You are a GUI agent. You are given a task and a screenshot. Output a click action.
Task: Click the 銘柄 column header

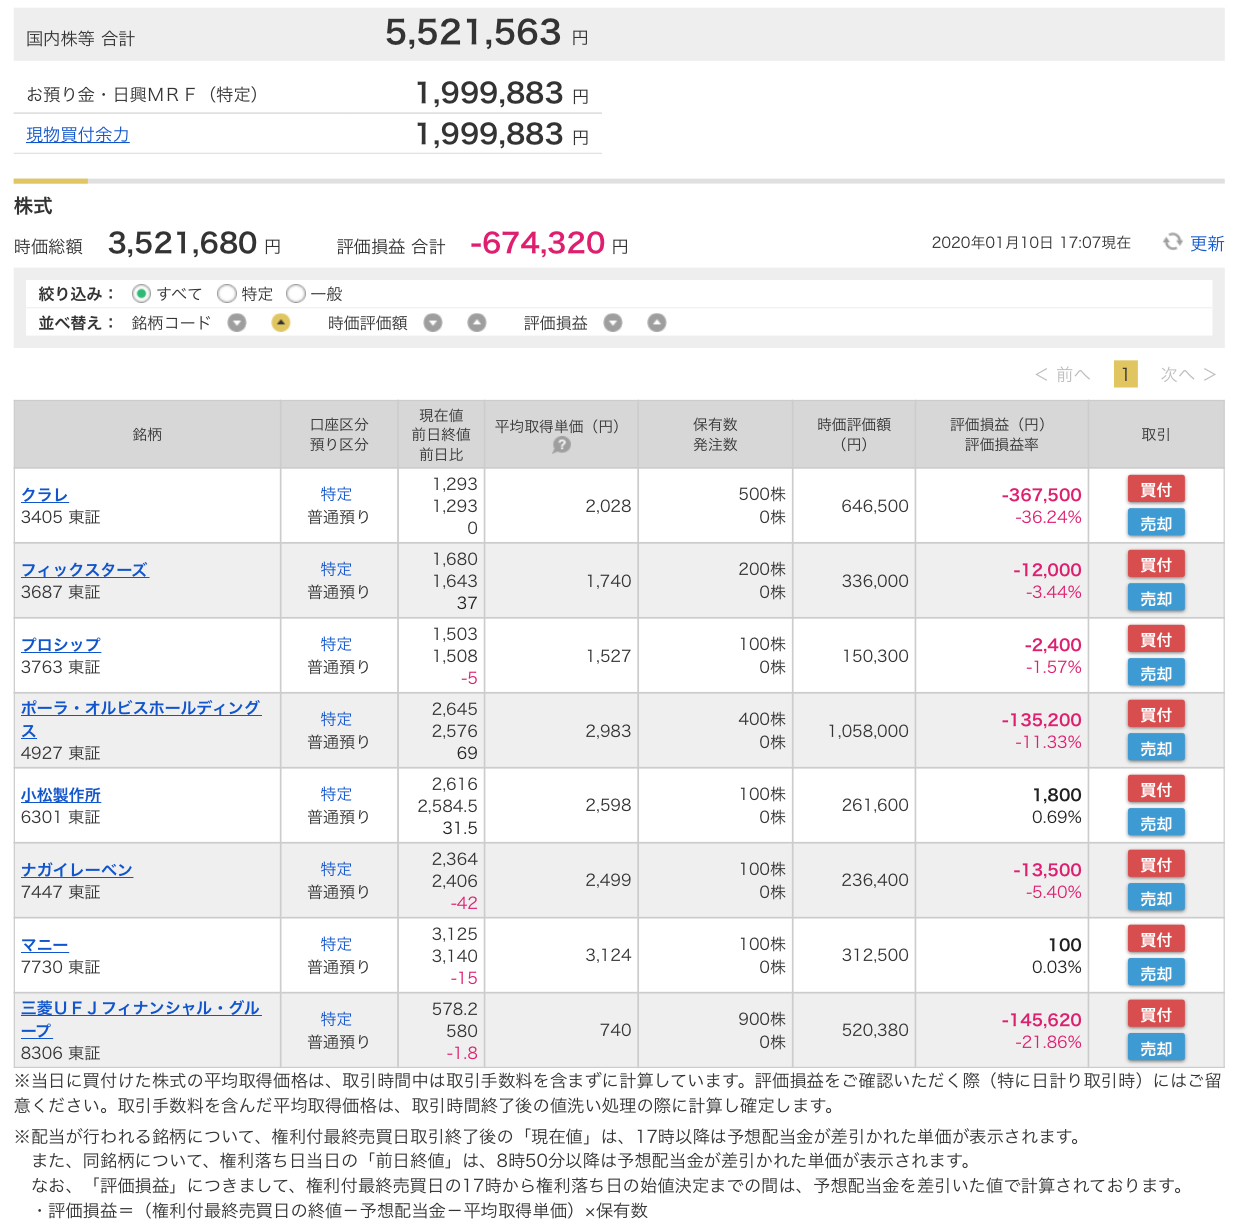(147, 434)
